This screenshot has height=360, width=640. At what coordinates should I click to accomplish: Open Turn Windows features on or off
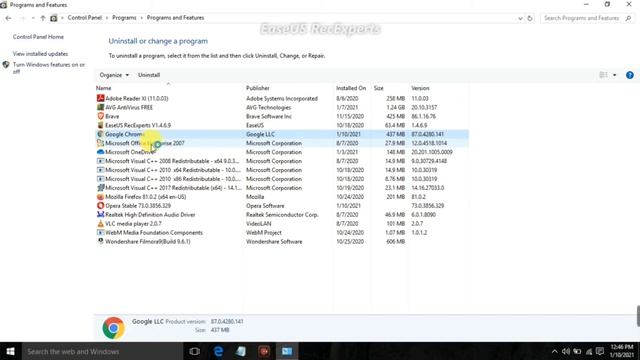pyautogui.click(x=49, y=68)
